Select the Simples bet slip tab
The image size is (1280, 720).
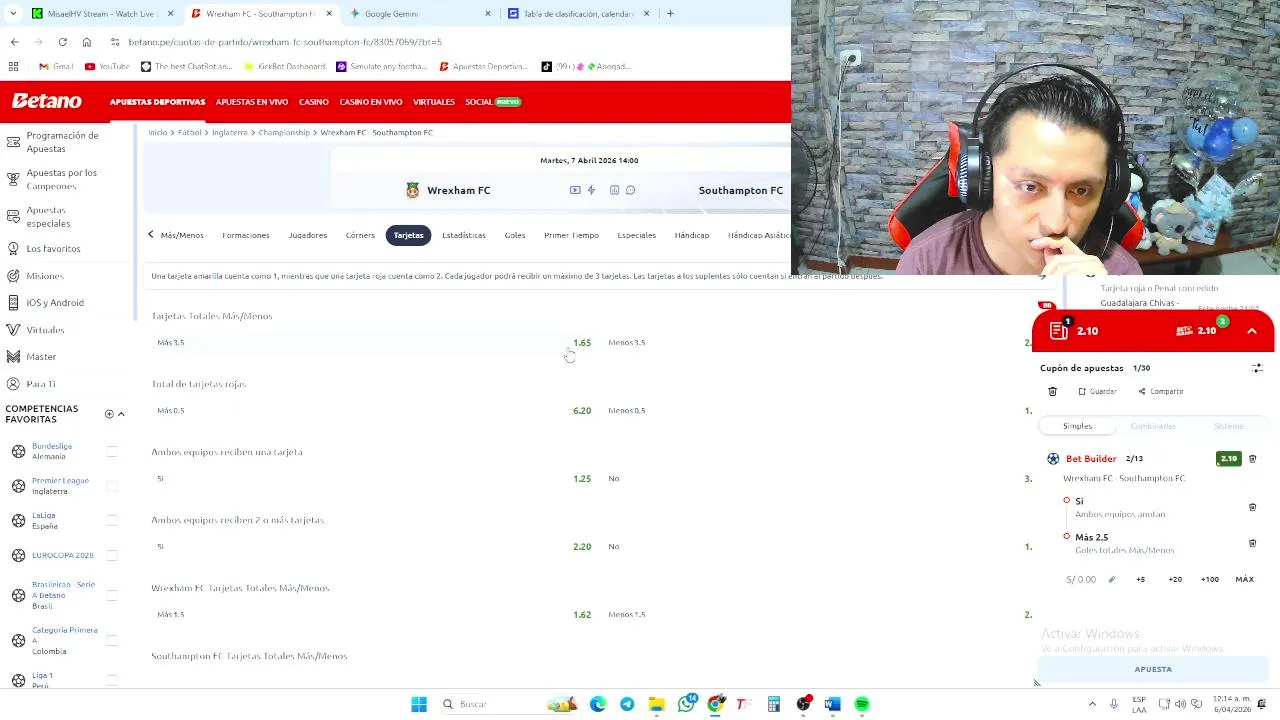(x=1077, y=426)
